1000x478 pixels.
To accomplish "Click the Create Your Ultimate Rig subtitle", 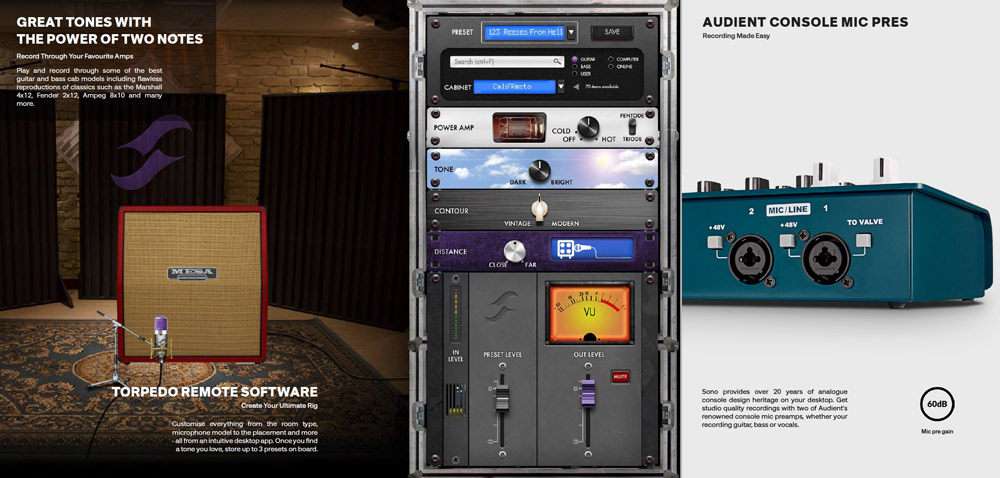I will (x=279, y=405).
